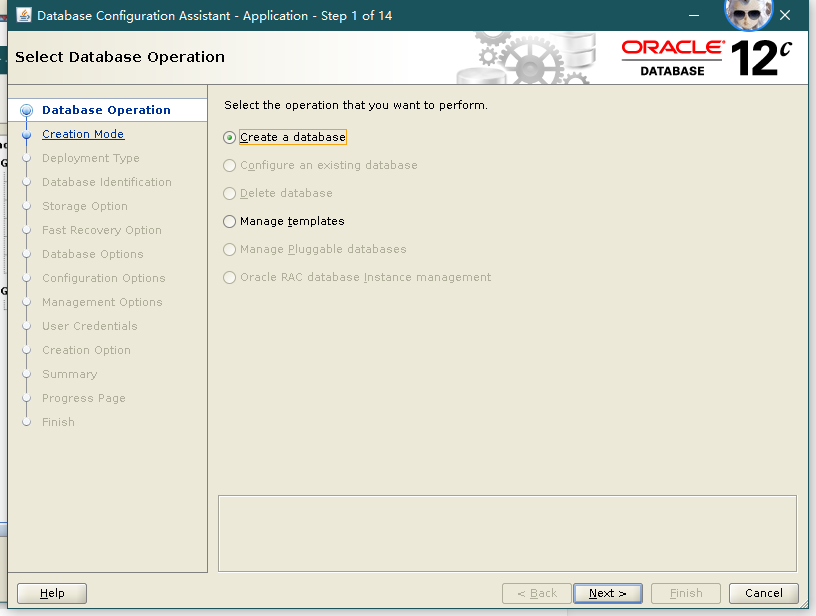Click Creation Option step in sidebar
The height and width of the screenshot is (616, 816).
[86, 350]
